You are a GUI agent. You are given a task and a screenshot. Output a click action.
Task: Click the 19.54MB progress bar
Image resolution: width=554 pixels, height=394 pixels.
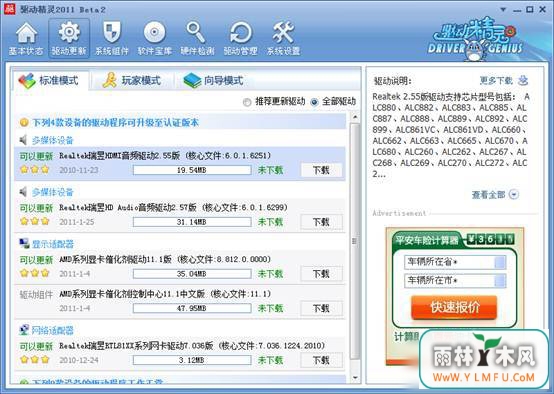pyautogui.click(x=192, y=170)
